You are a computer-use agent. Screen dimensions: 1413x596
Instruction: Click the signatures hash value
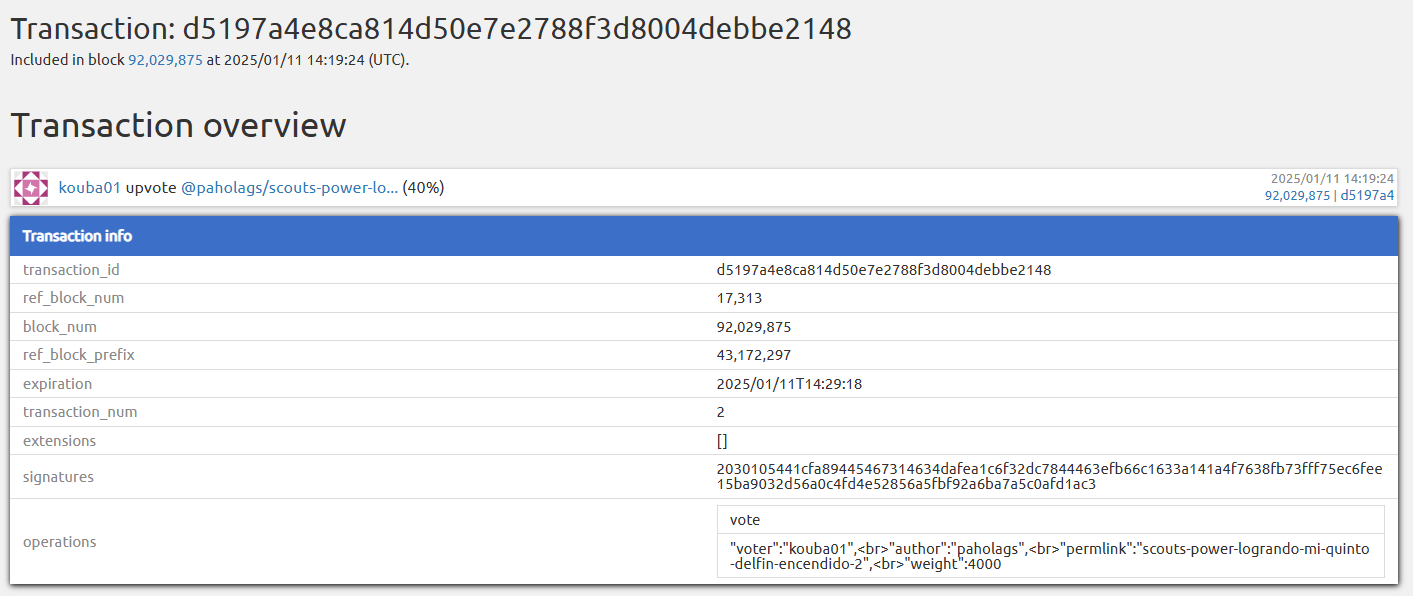(1050, 477)
